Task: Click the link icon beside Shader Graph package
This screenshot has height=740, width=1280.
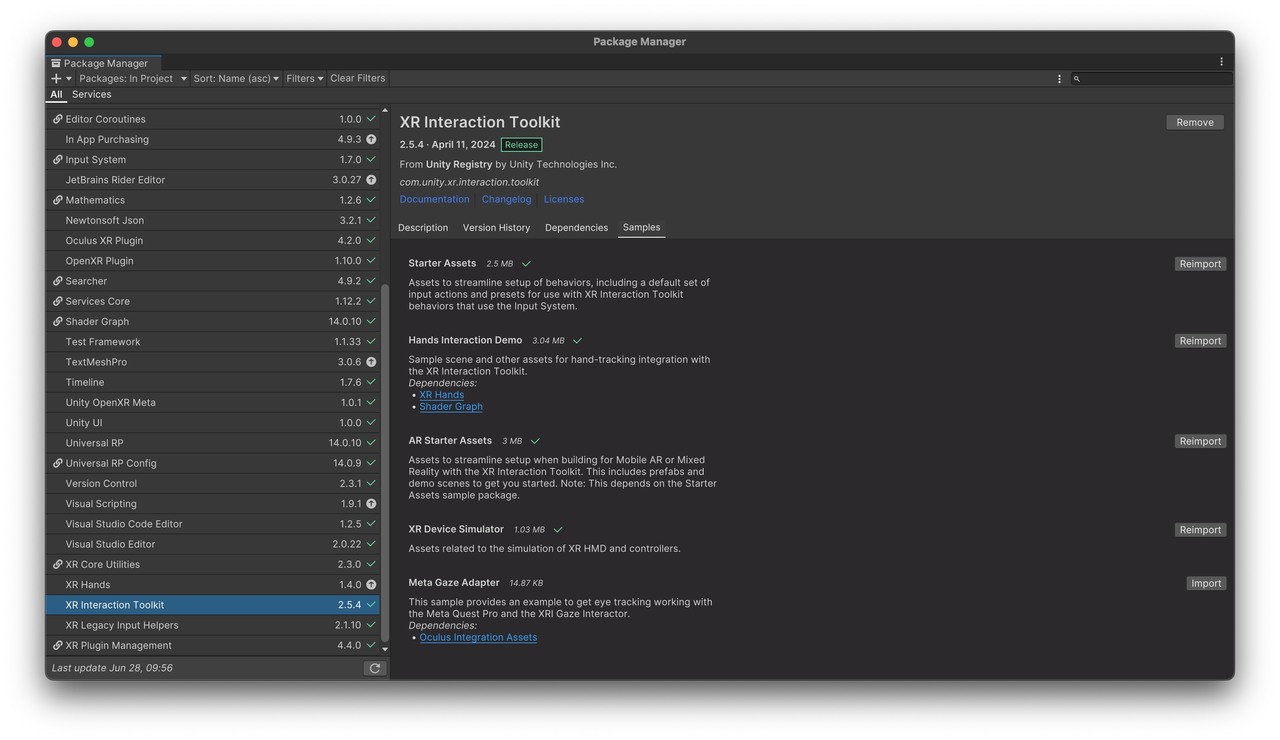Action: (57, 322)
